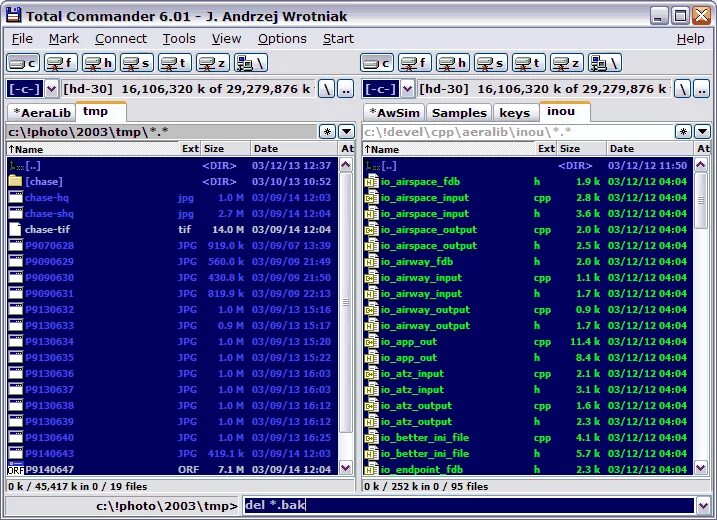Open the Mark menu
717x520 pixels.
(64, 39)
